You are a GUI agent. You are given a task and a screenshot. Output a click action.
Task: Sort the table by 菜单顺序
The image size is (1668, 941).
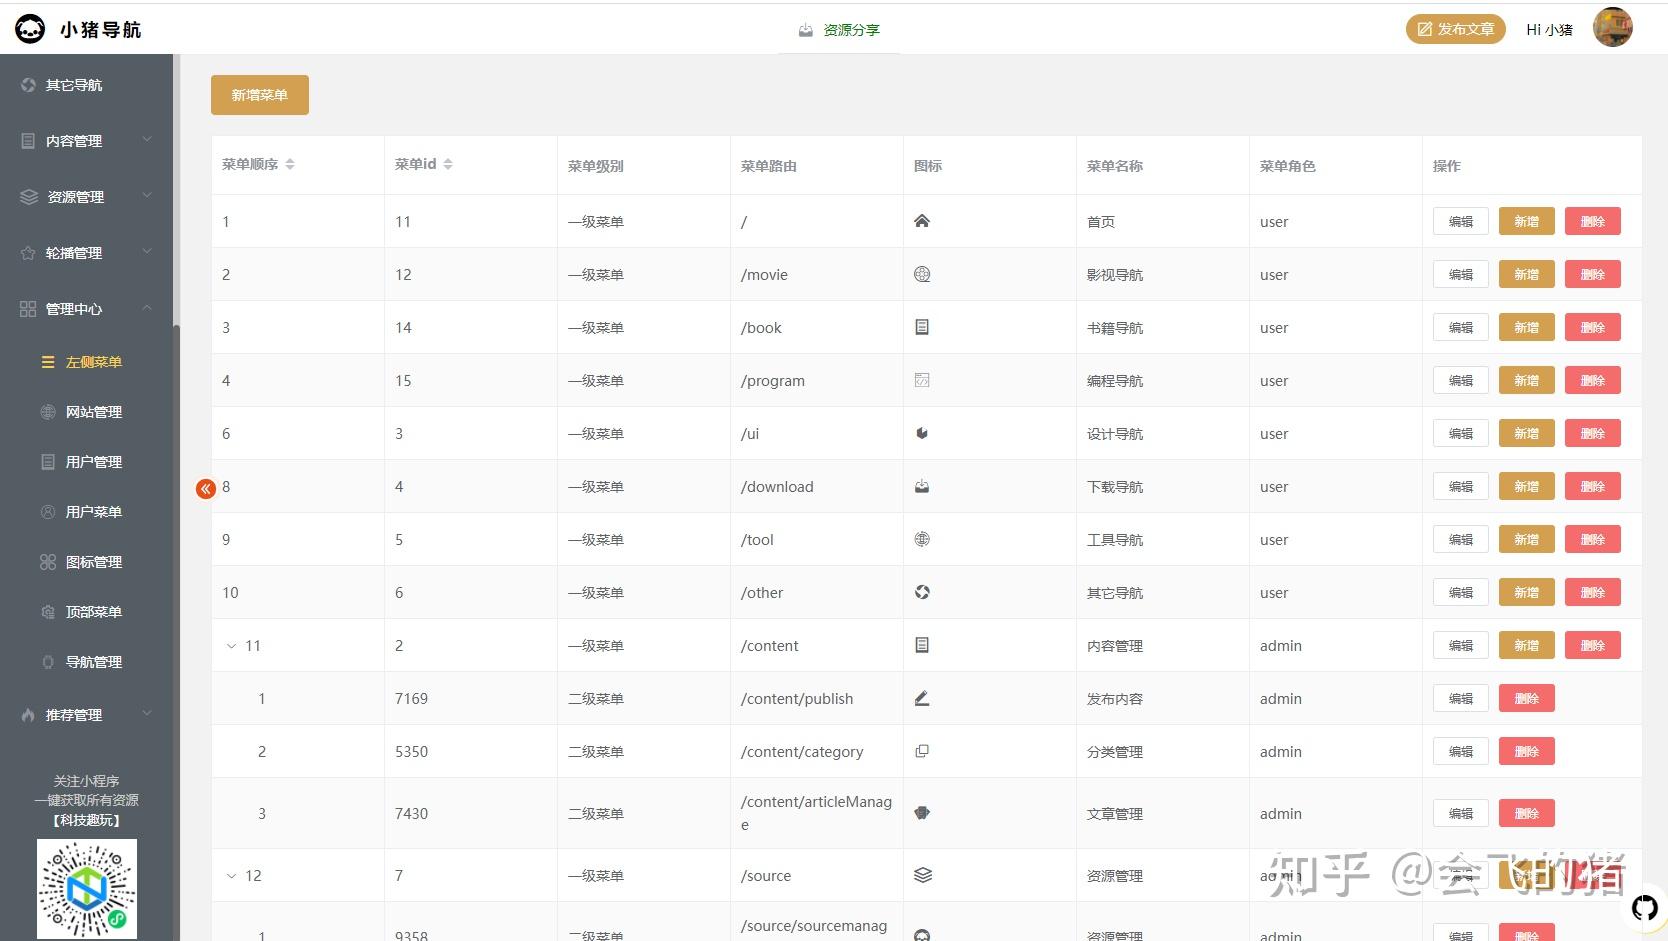(290, 163)
